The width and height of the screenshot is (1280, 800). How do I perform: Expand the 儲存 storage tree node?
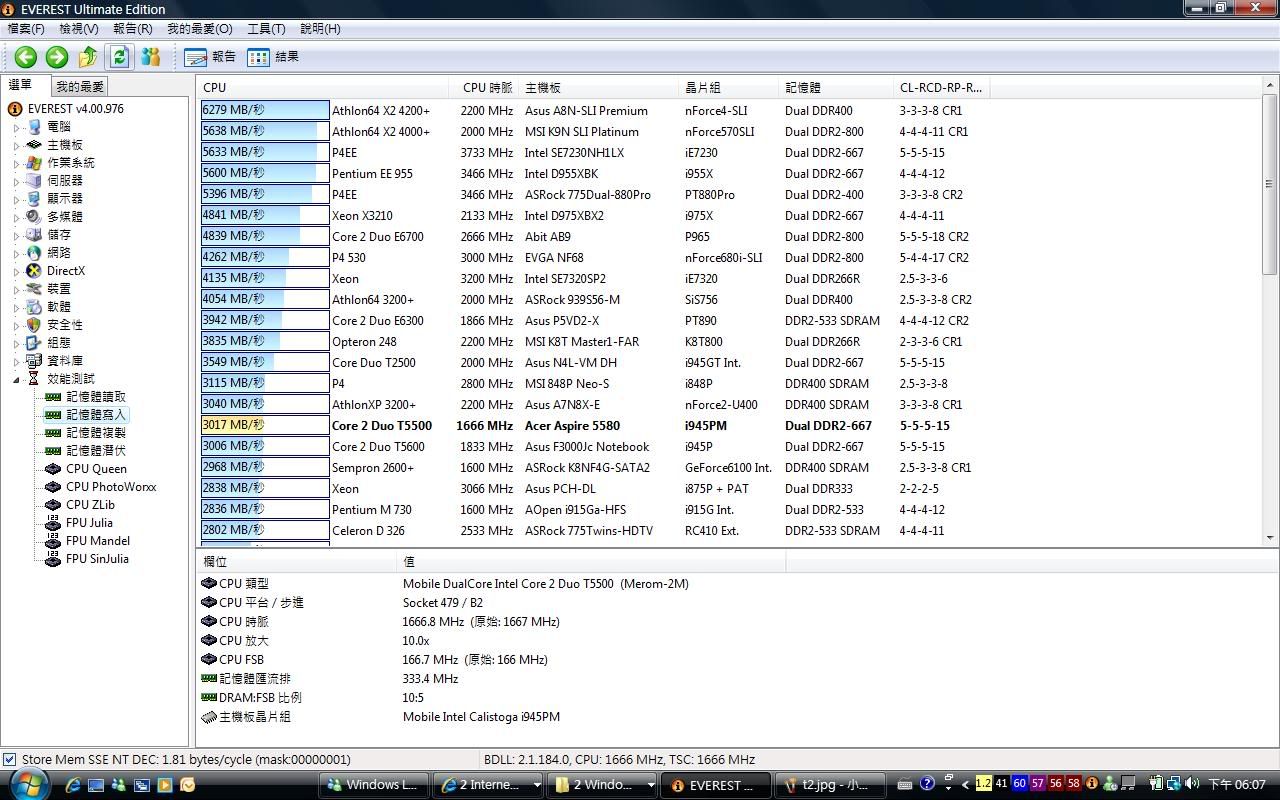coord(17,236)
